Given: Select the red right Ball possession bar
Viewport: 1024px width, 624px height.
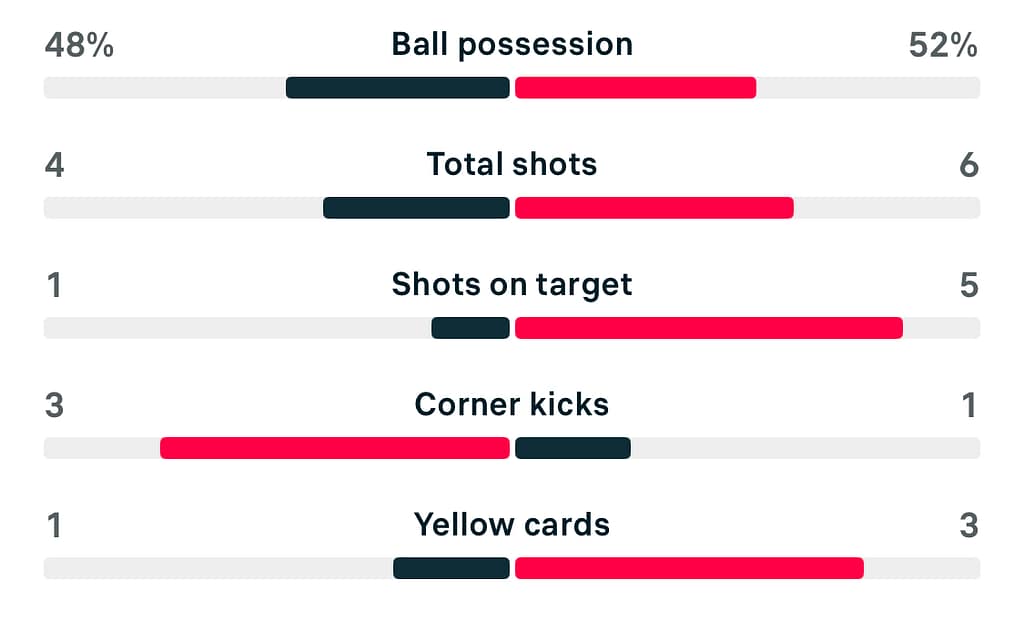Looking at the screenshot, I should pyautogui.click(x=635, y=88).
